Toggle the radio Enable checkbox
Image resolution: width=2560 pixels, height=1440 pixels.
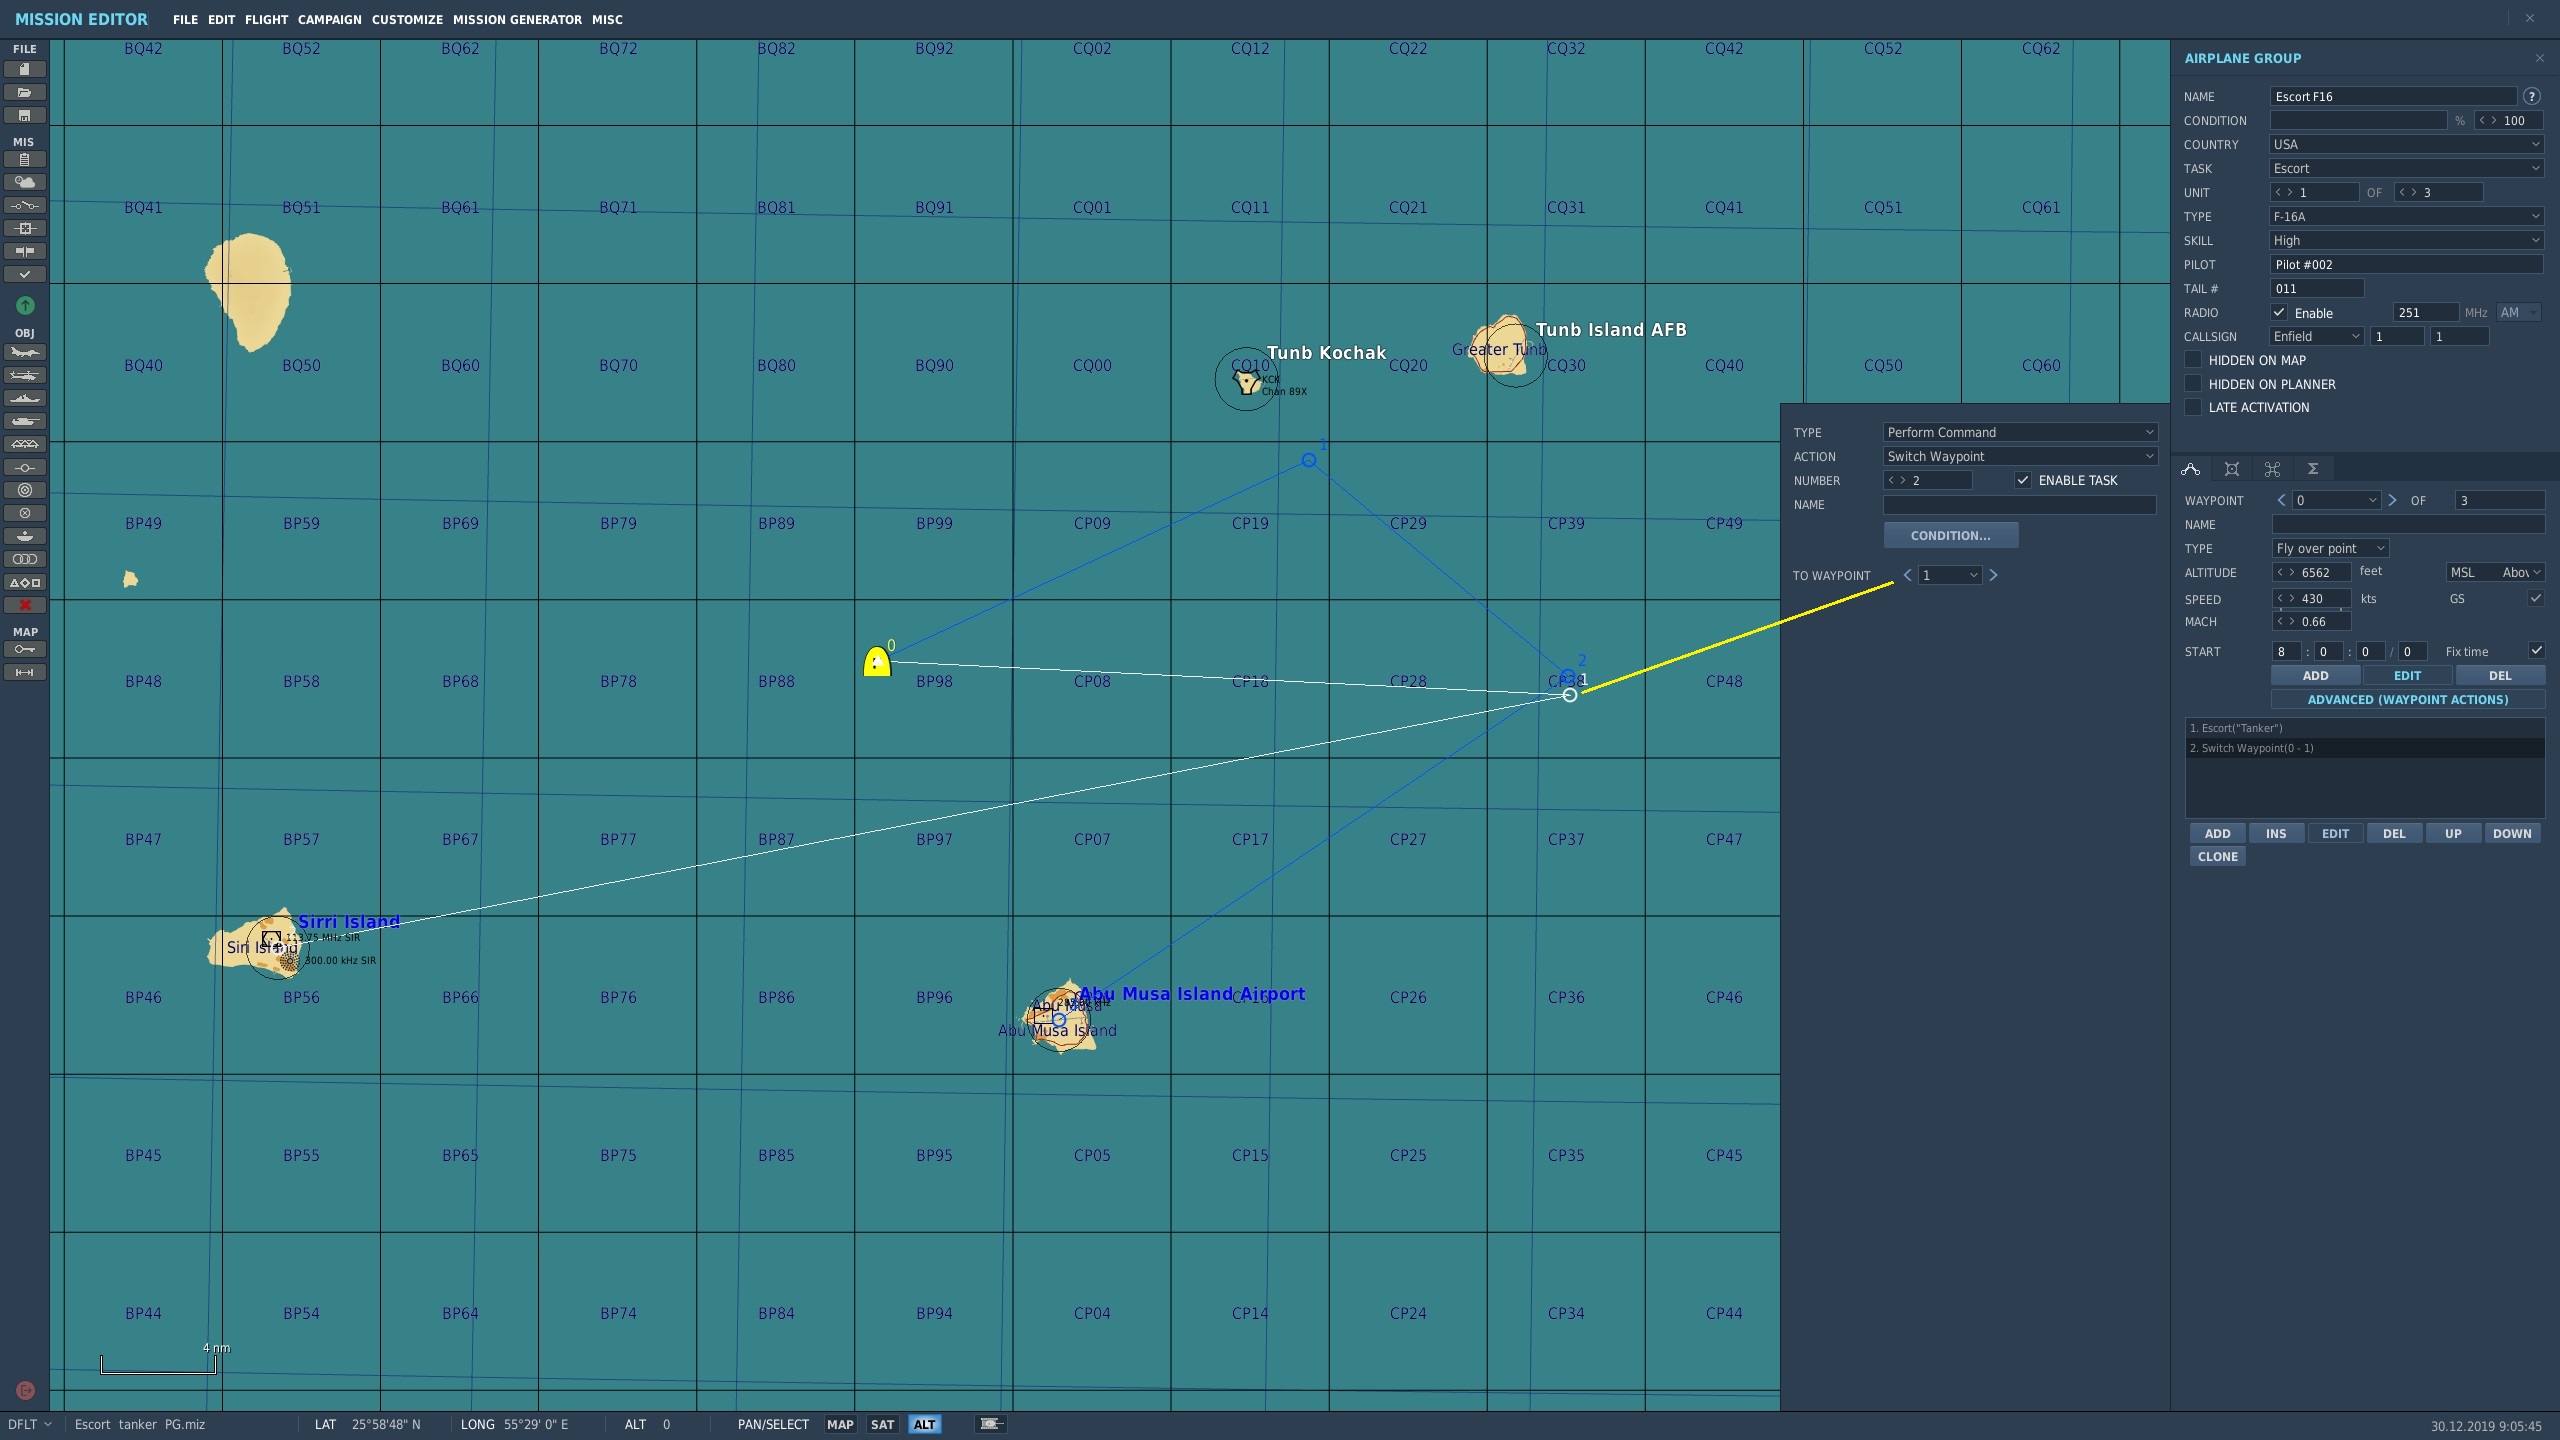[x=2279, y=312]
